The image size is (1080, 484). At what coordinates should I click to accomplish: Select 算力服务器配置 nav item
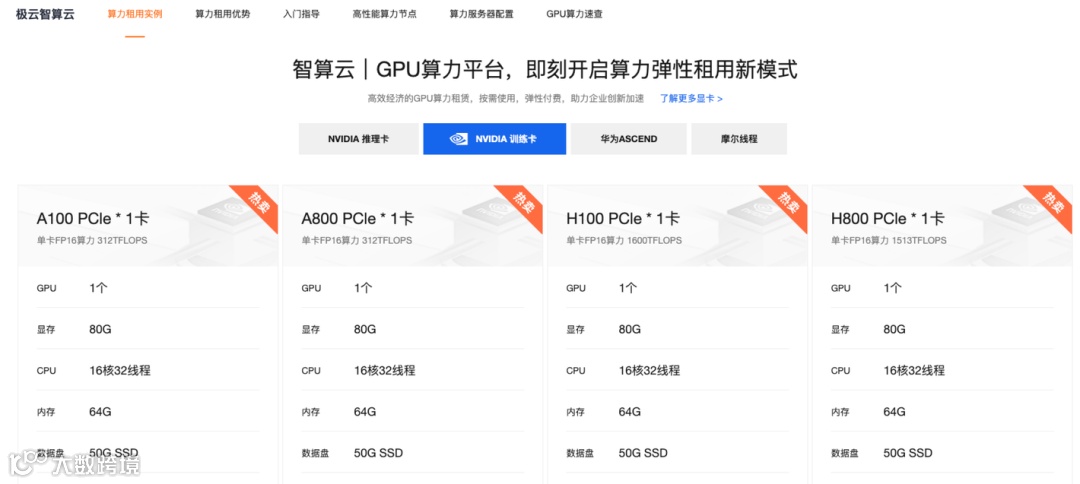[481, 14]
